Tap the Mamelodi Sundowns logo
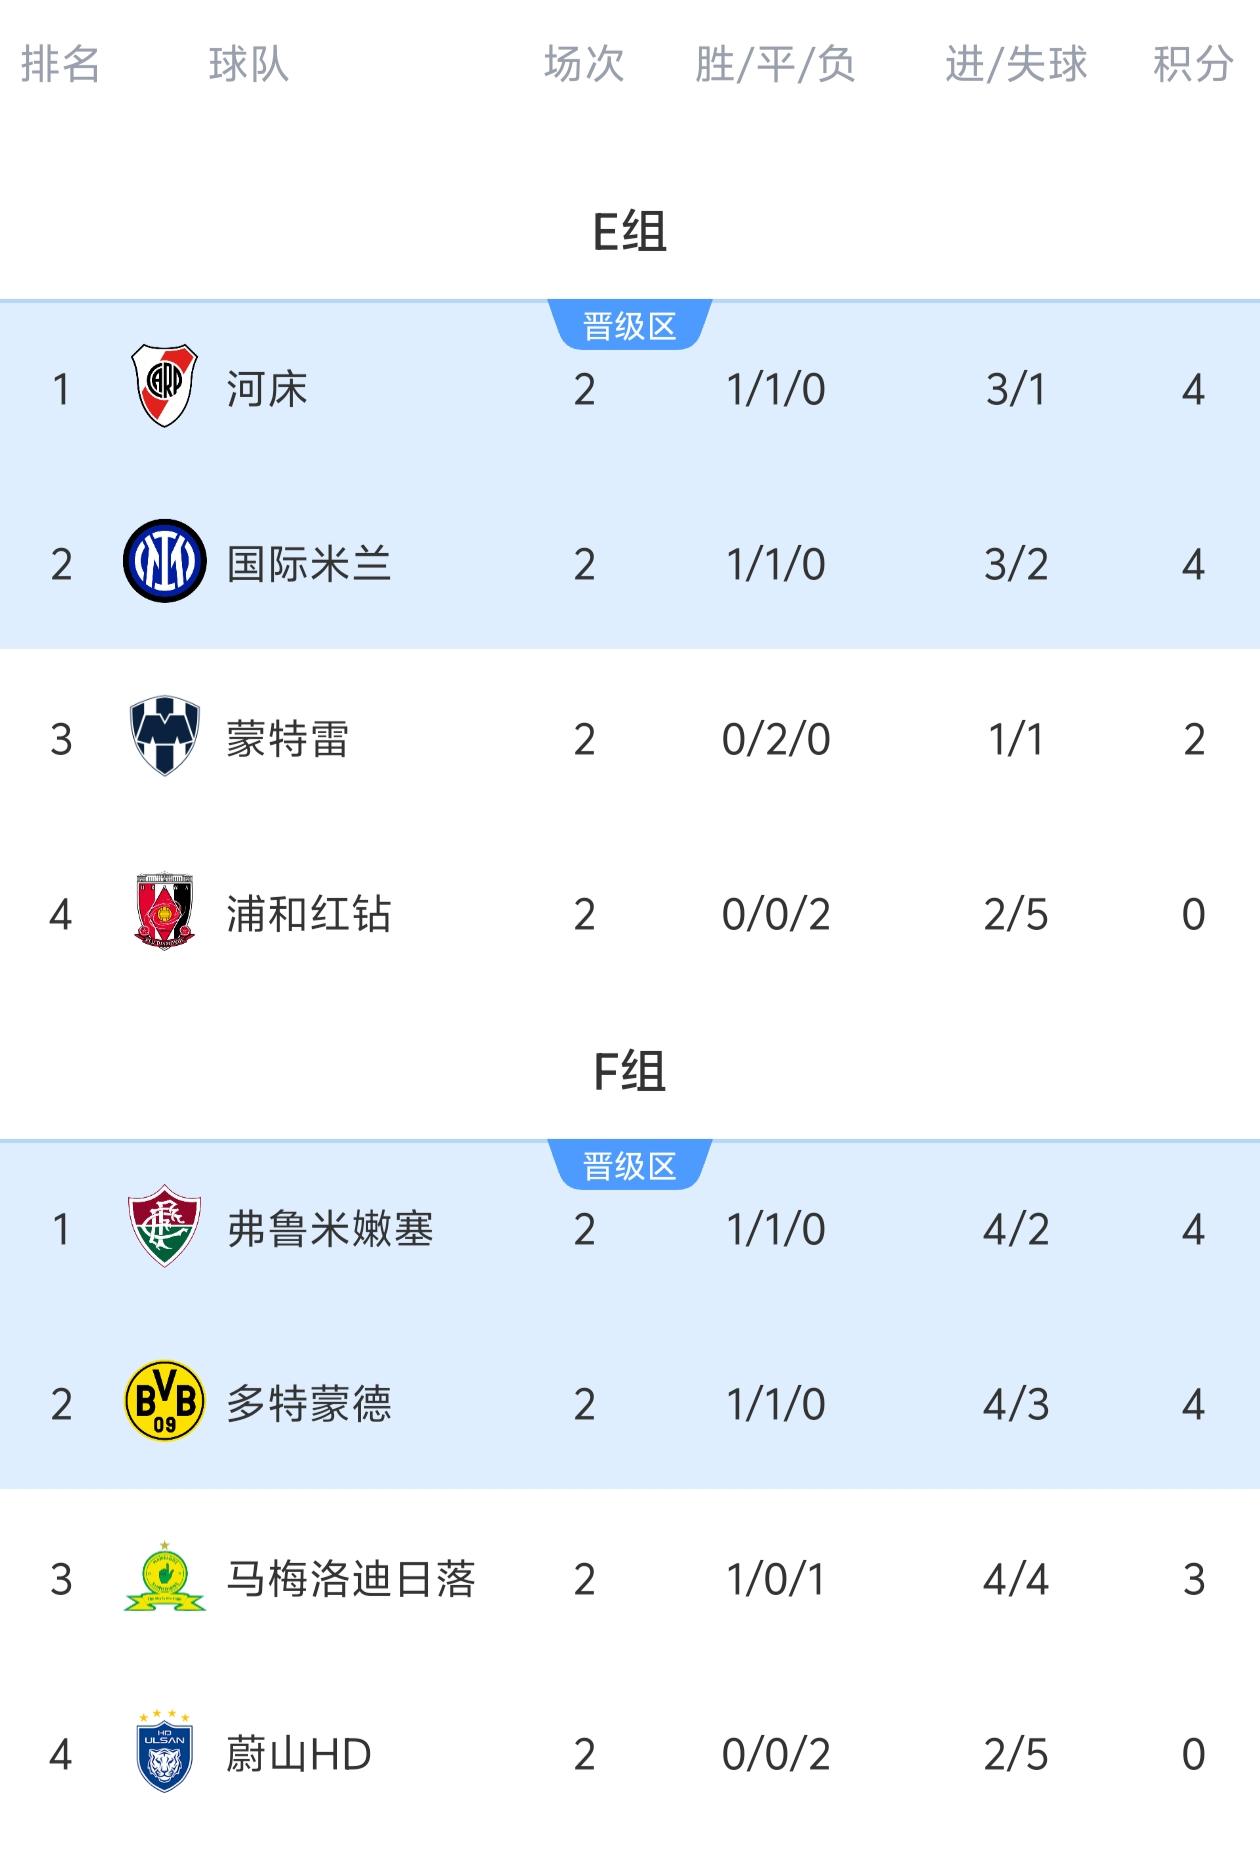This screenshot has height=1860, width=1260. 165,1576
